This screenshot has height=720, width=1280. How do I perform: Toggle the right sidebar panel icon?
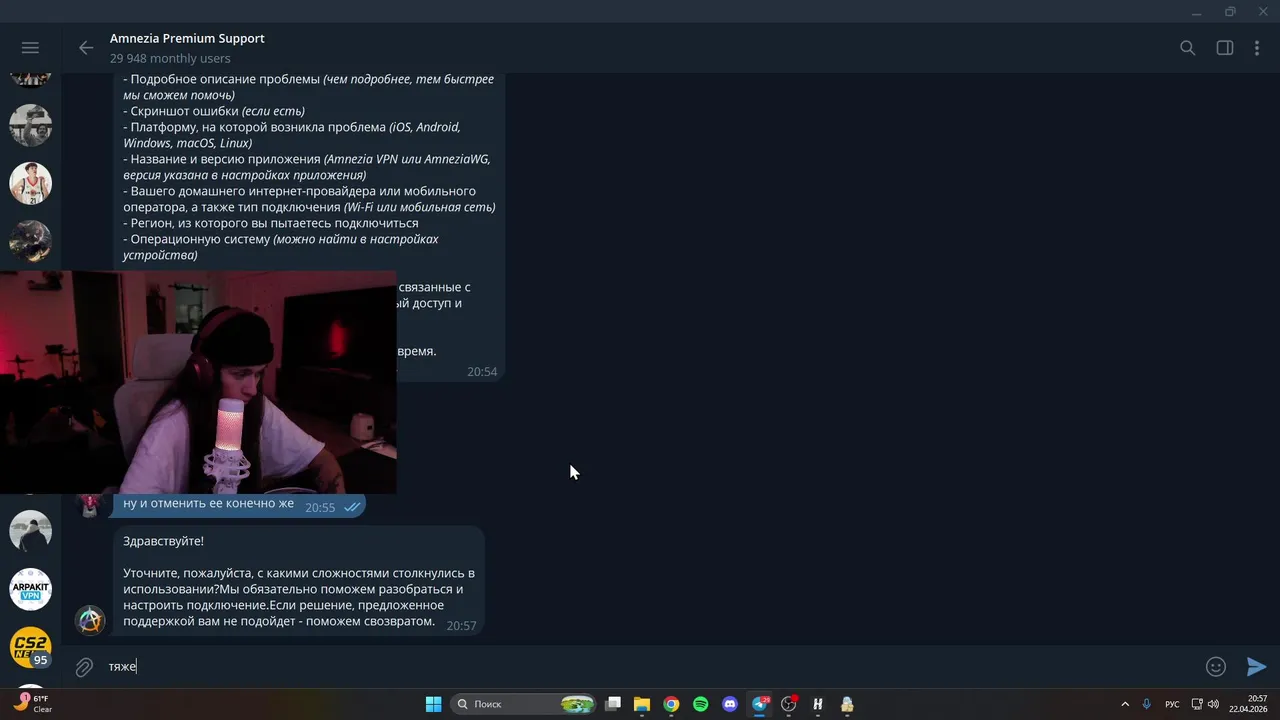tap(1224, 48)
